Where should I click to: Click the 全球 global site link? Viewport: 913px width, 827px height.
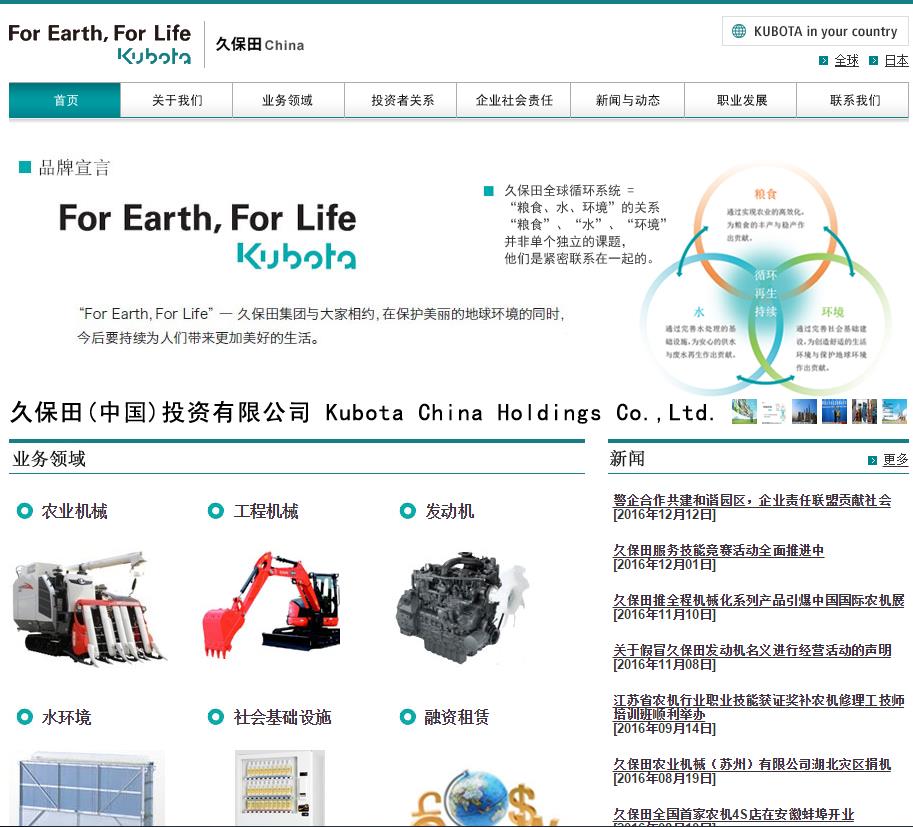[x=846, y=61]
